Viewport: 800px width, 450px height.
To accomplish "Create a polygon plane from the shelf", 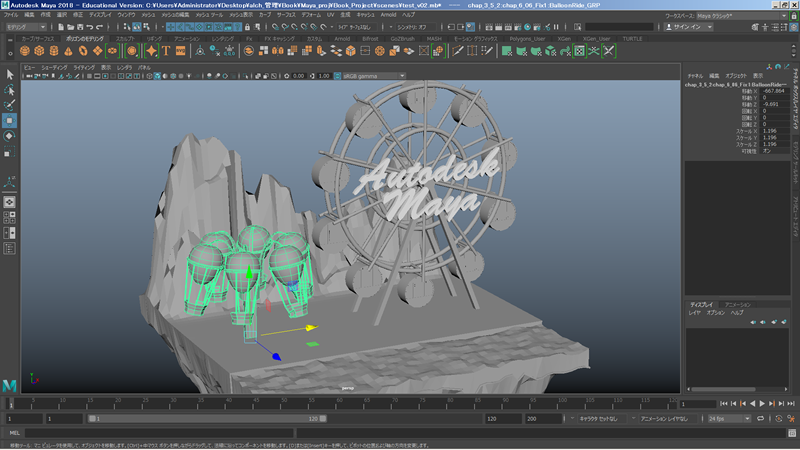I will (97, 51).
